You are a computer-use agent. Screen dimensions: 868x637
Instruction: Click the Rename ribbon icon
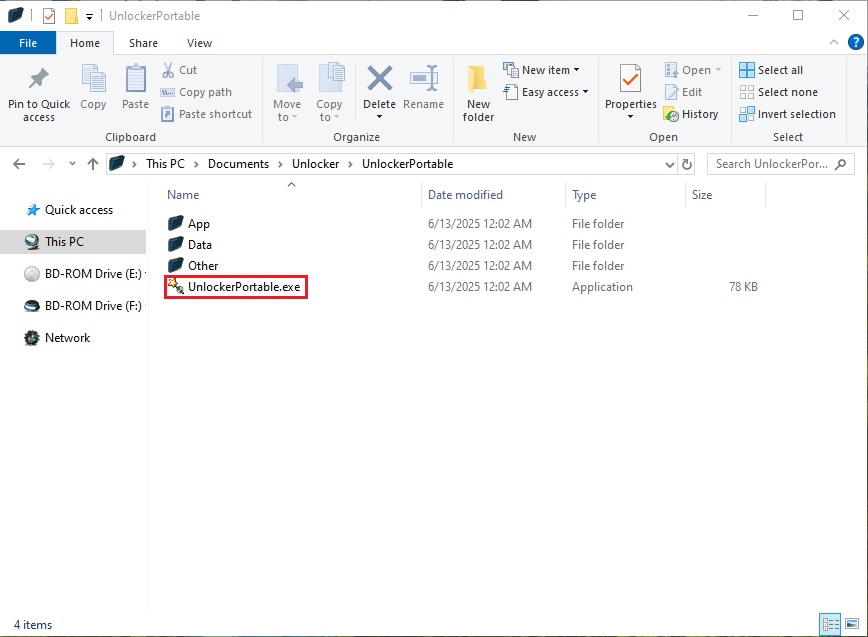coord(424,79)
